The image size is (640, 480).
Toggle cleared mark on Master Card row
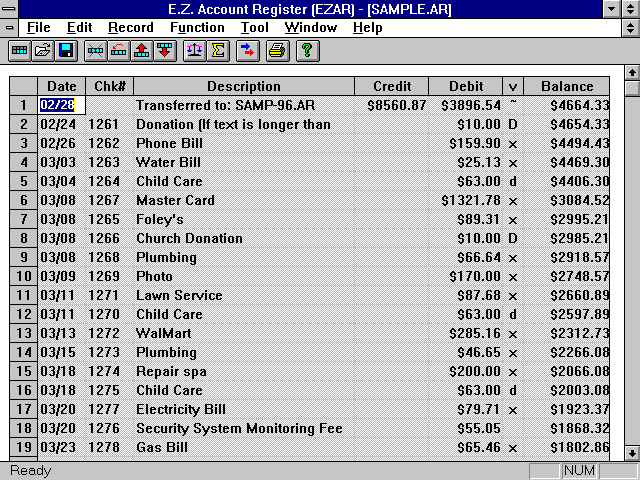tap(513, 200)
